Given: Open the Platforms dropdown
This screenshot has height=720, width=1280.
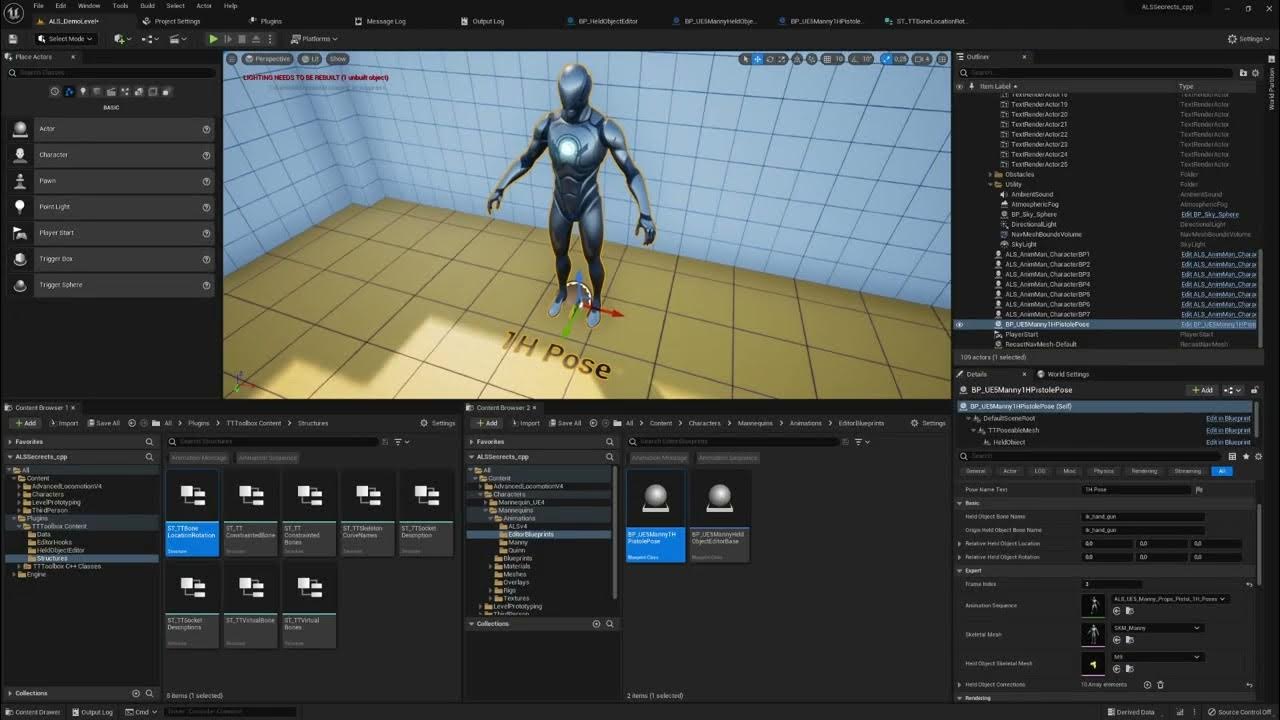Looking at the screenshot, I should pyautogui.click(x=315, y=39).
